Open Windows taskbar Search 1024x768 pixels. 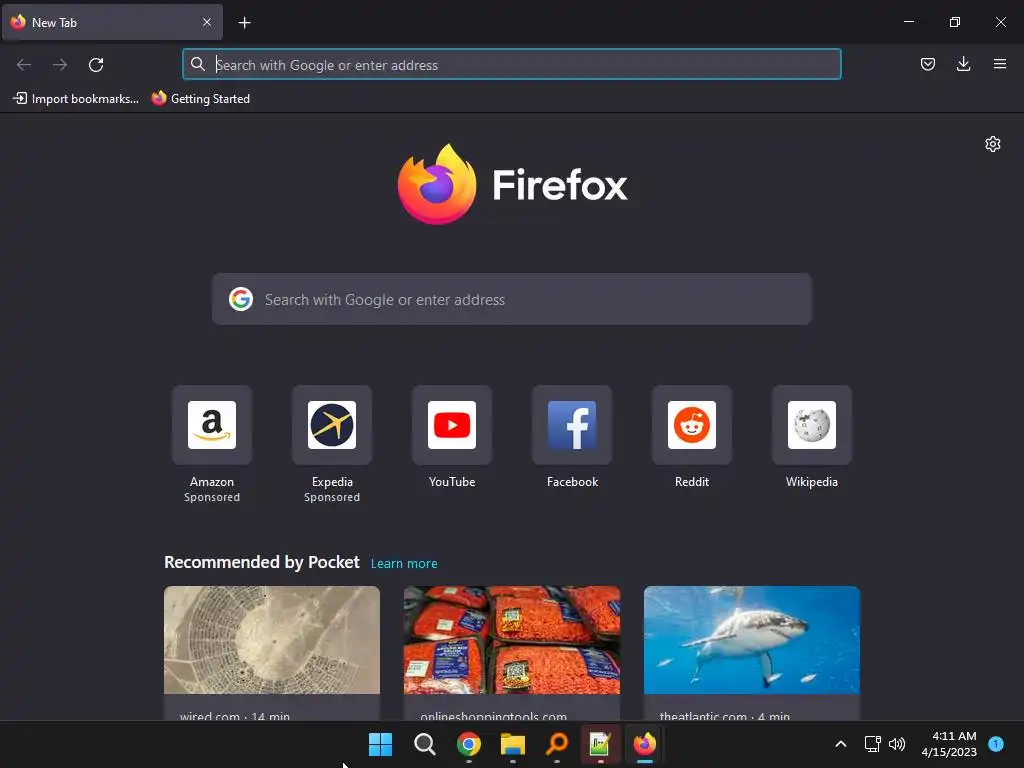(x=424, y=744)
